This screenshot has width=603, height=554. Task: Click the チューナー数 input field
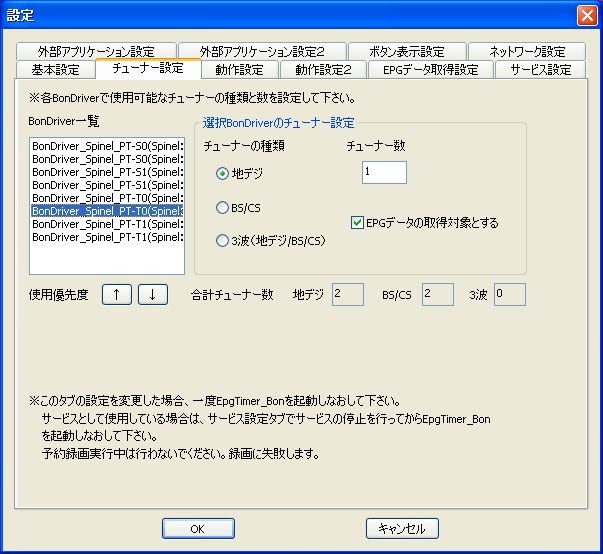click(384, 172)
